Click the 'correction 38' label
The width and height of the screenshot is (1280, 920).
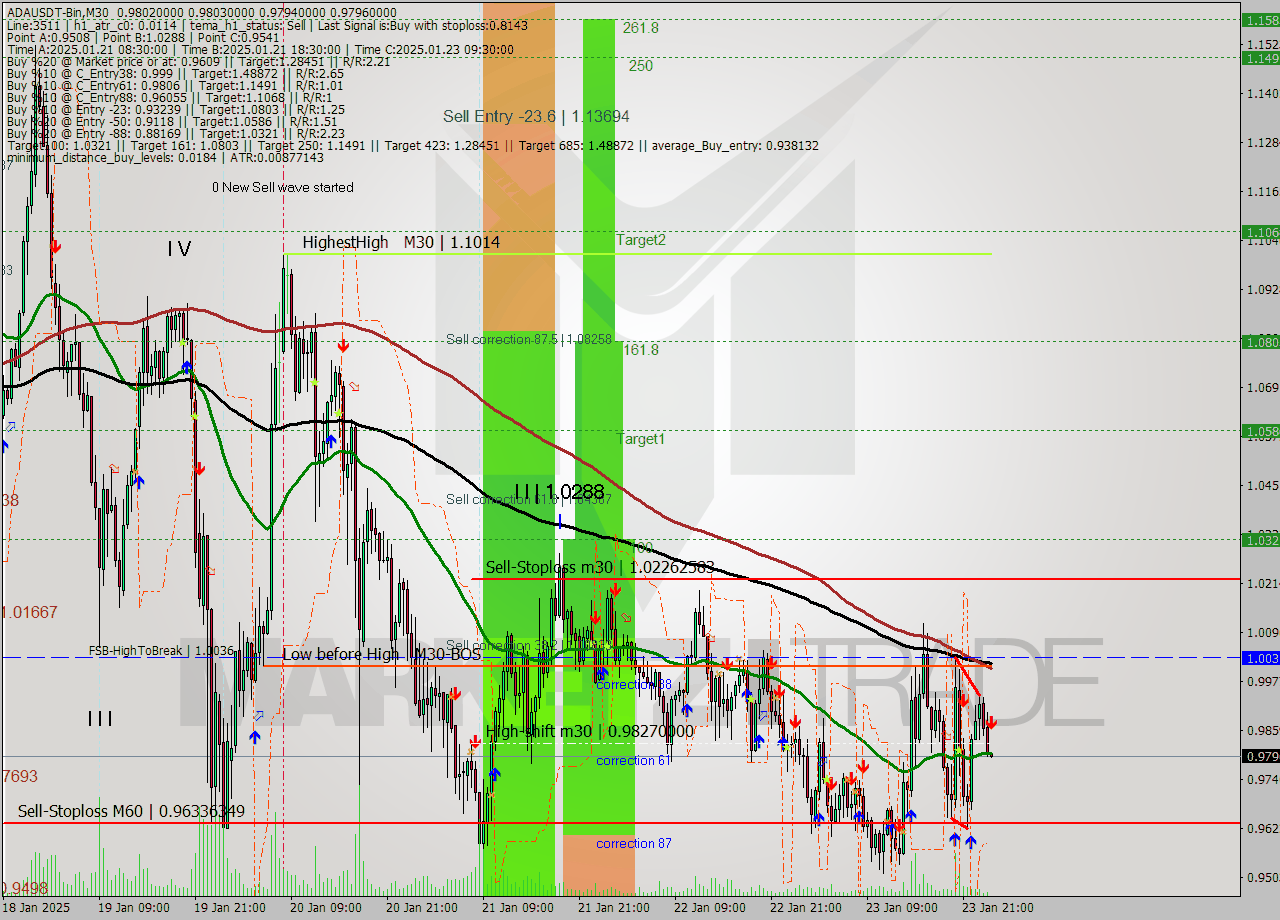coord(633,684)
